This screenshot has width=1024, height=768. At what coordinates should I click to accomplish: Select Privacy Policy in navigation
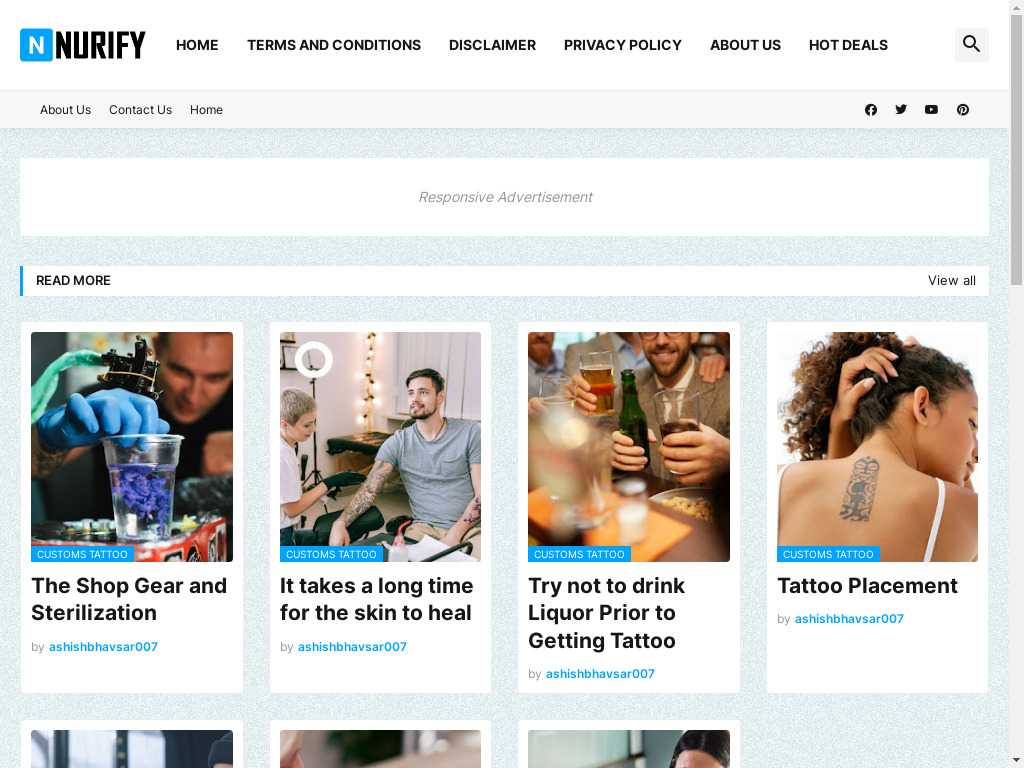coord(622,45)
